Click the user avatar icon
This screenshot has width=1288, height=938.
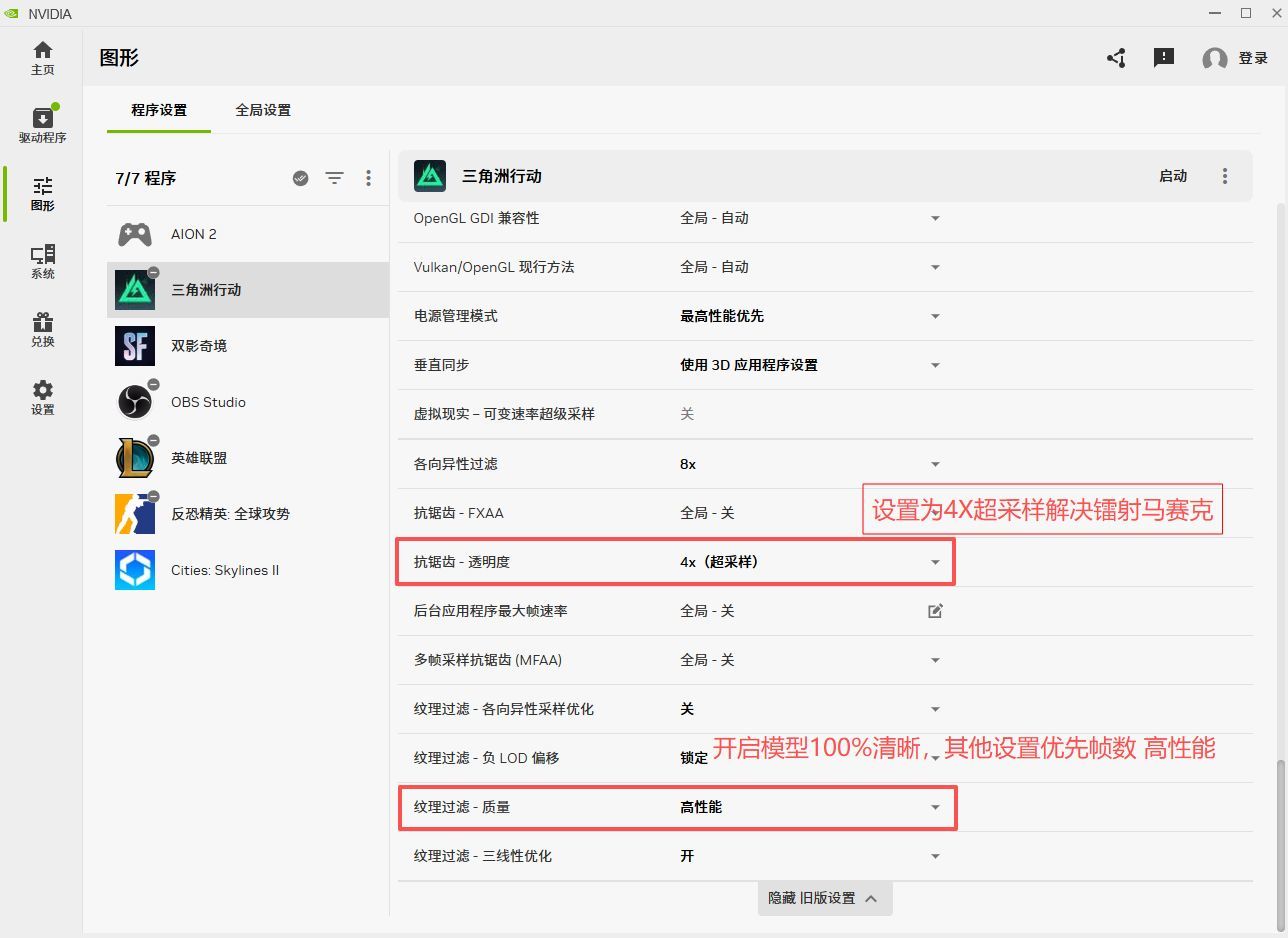point(1214,59)
